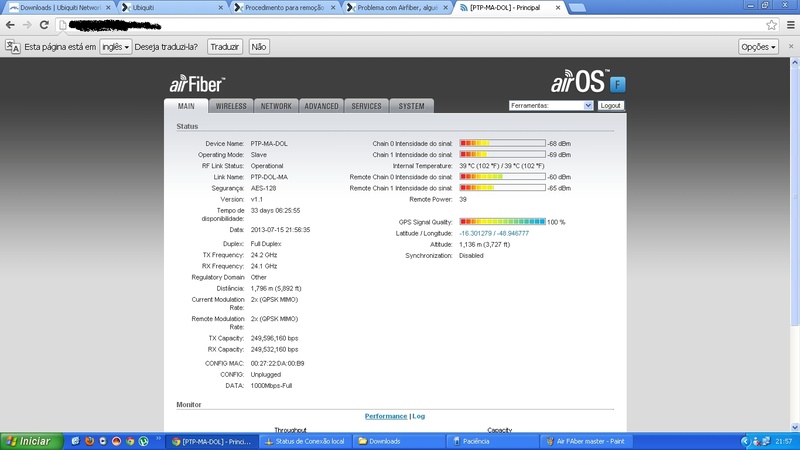Bookmark this page with the star icon

(771, 24)
